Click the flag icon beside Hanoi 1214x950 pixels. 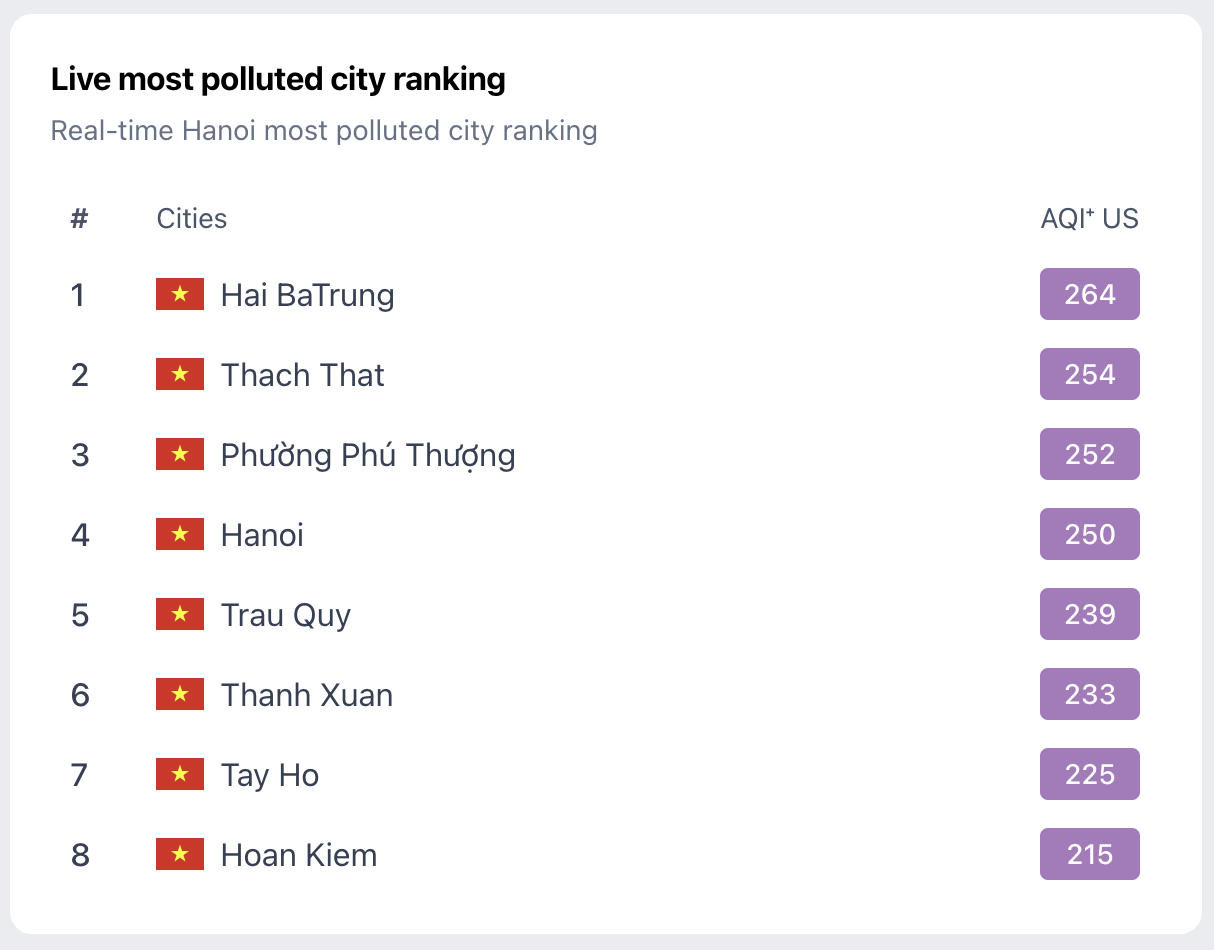tap(180, 534)
